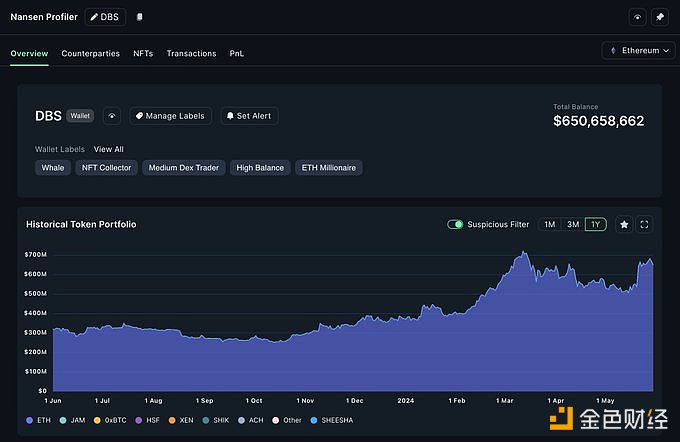Open the NFTs tab
Image resolution: width=680 pixels, height=442 pixels.
point(143,53)
